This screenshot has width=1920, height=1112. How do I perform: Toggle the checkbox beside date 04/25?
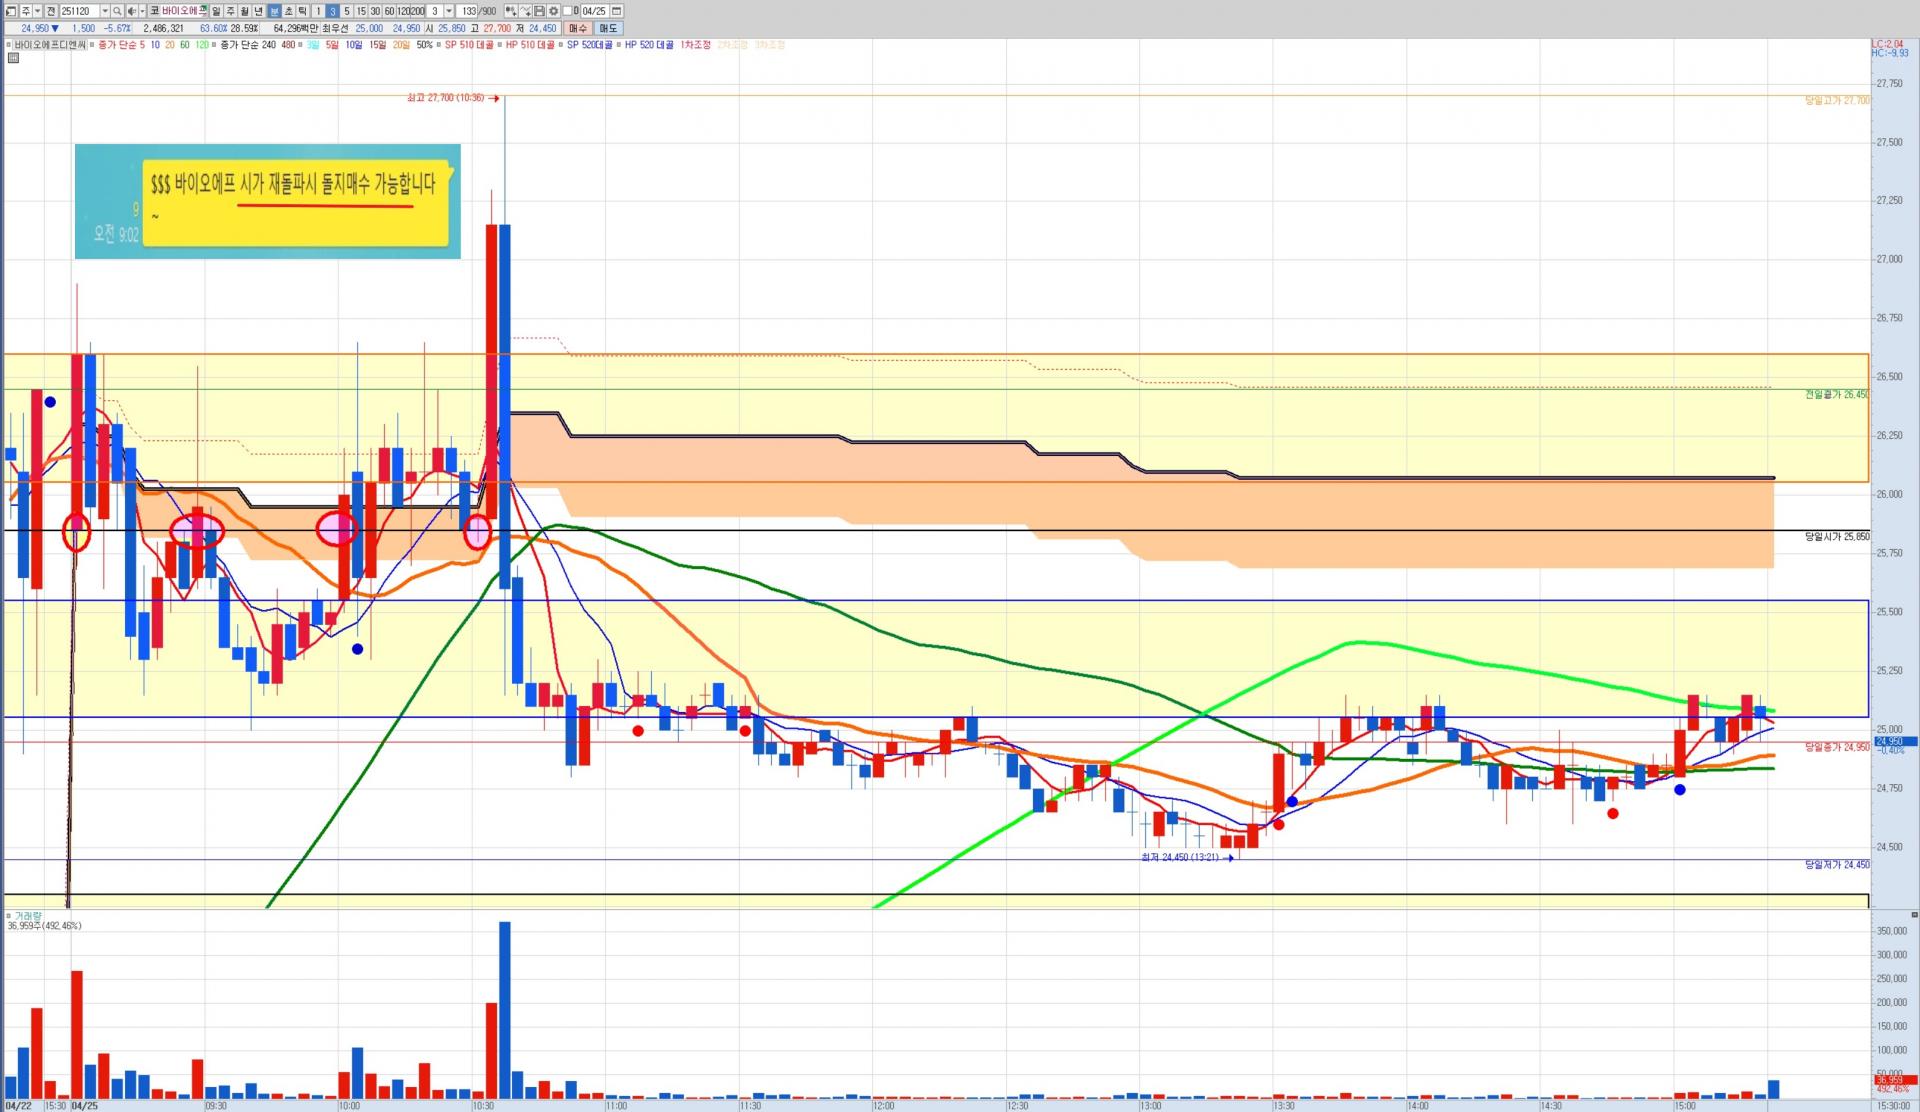[x=567, y=11]
